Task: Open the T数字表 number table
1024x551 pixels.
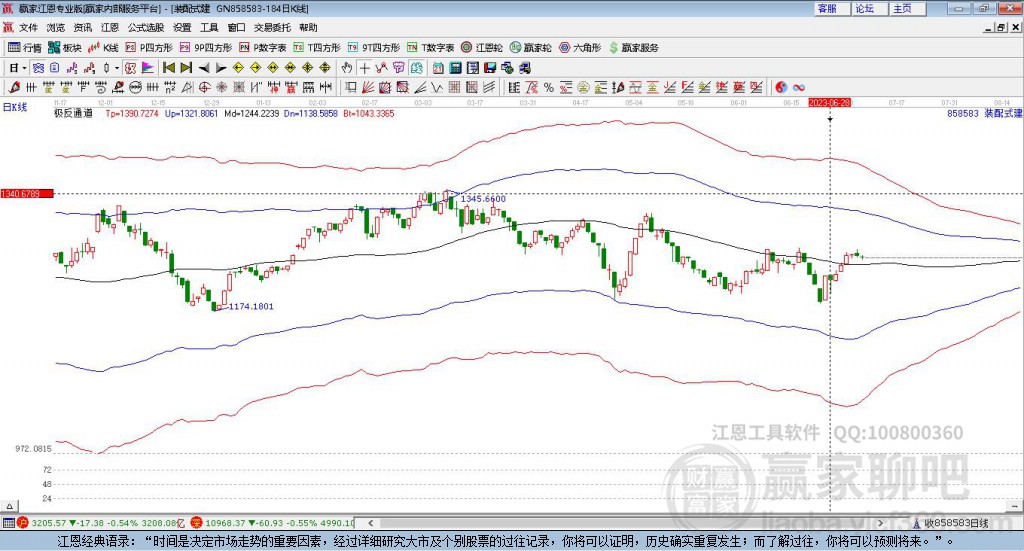Action: [430, 48]
